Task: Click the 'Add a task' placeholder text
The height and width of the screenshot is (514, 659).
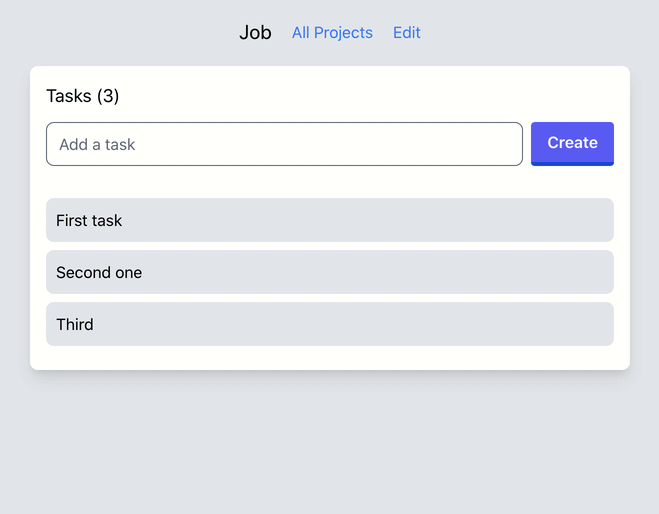Action: tap(97, 145)
